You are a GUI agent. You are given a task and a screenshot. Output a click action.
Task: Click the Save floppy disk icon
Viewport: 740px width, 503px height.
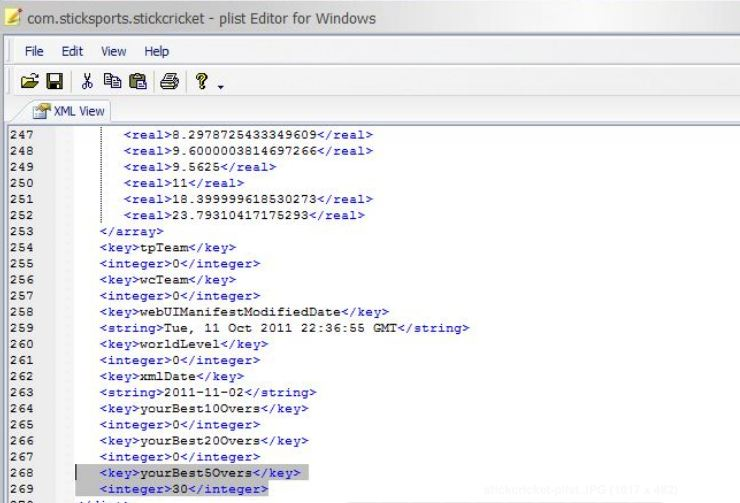pos(56,82)
